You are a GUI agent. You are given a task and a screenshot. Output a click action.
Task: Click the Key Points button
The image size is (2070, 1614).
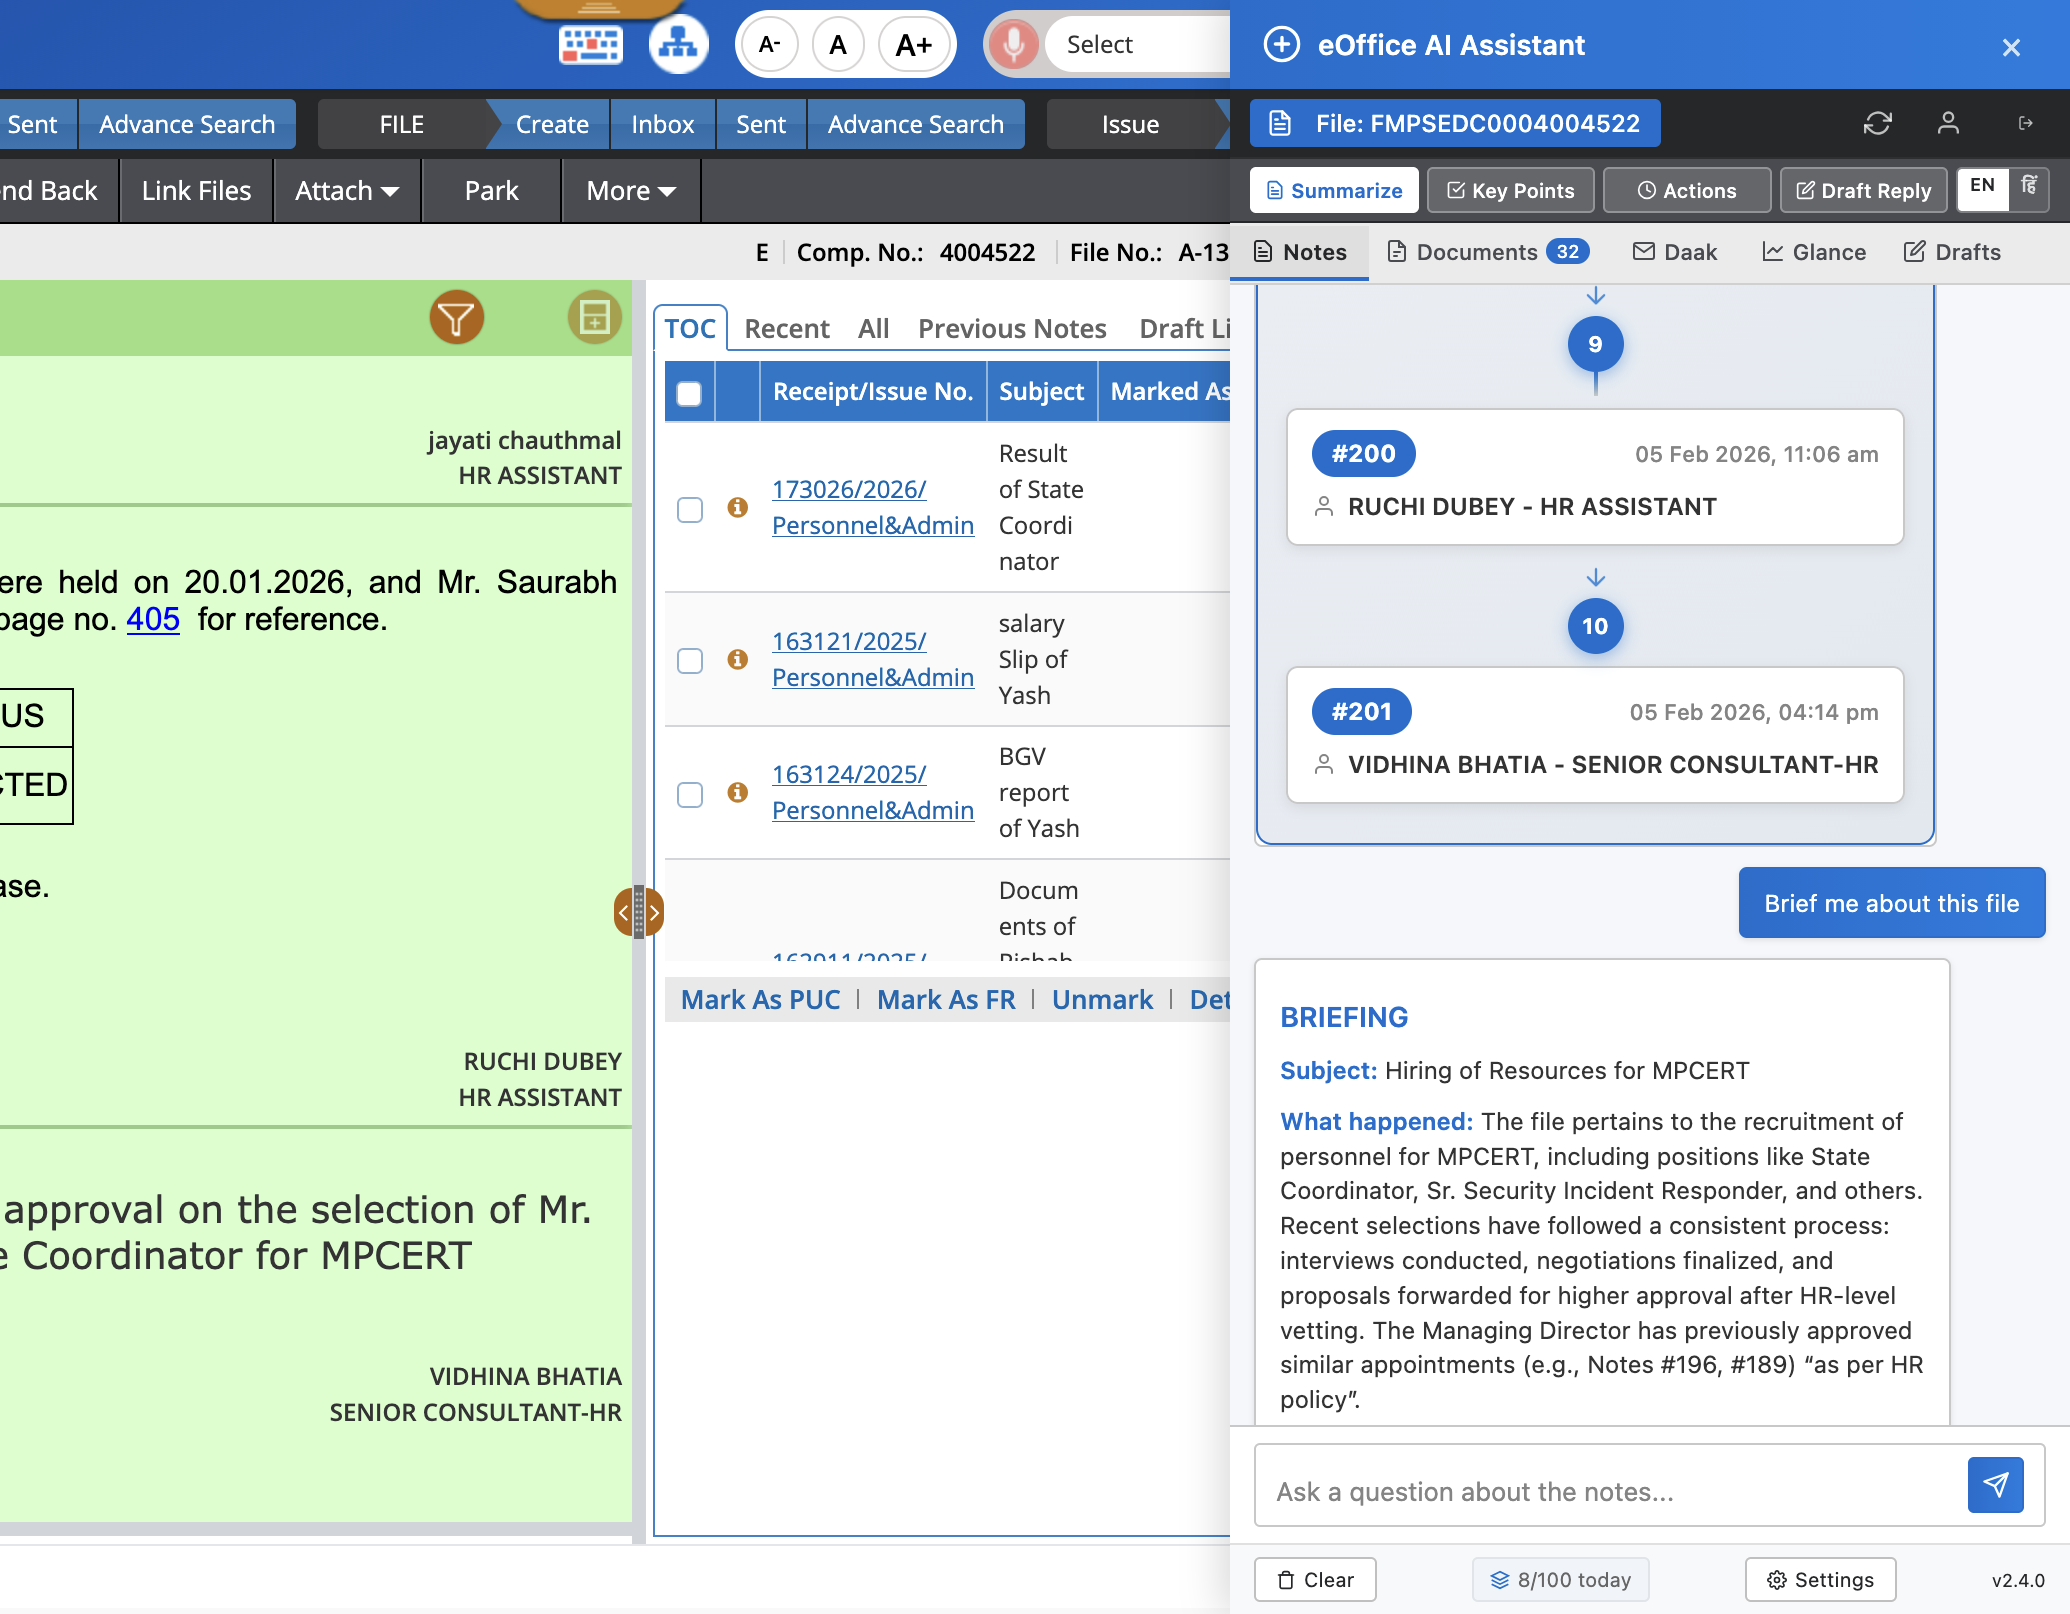pos(1510,191)
